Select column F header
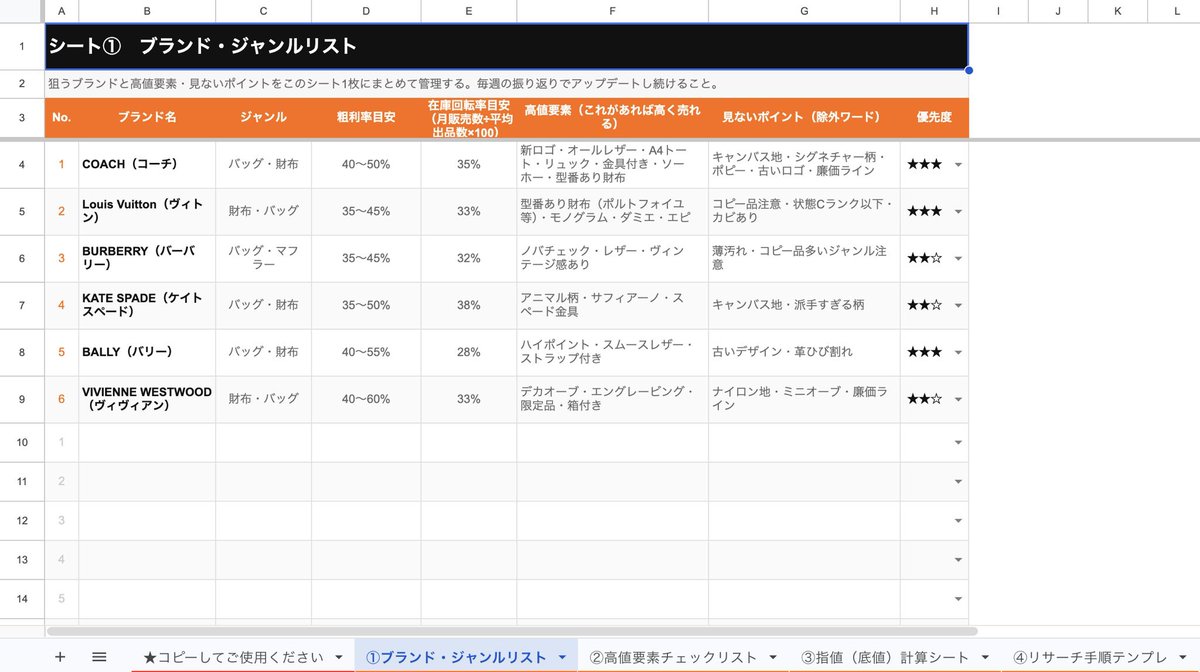Viewport: 1200px width, 672px height. point(612,11)
